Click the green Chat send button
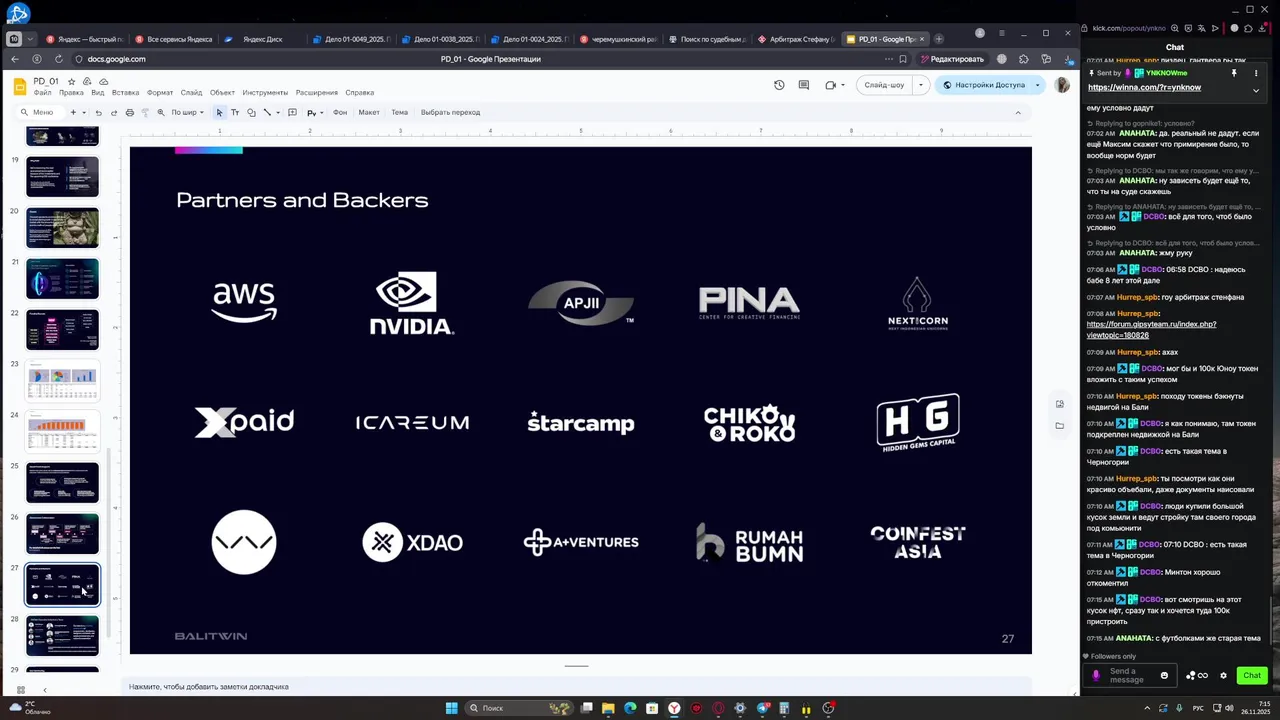Viewport: 1280px width, 720px height. coord(1251,675)
